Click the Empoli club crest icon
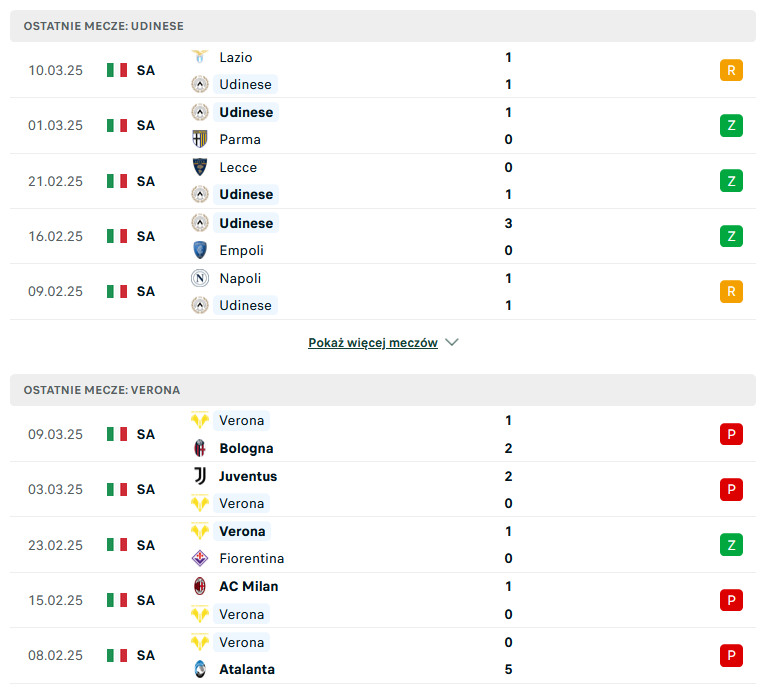Viewport: 760px width, 695px height. pos(200,250)
